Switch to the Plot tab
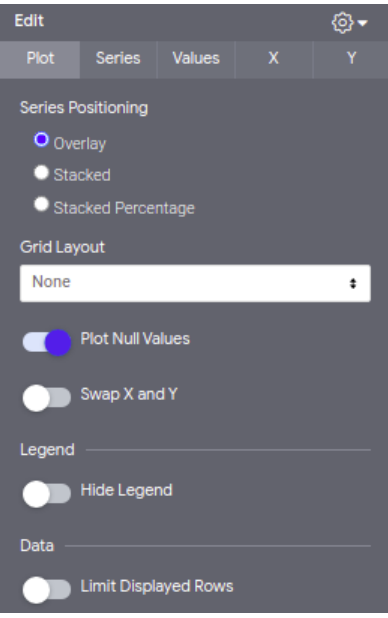This screenshot has height=618, width=388. (x=40, y=58)
